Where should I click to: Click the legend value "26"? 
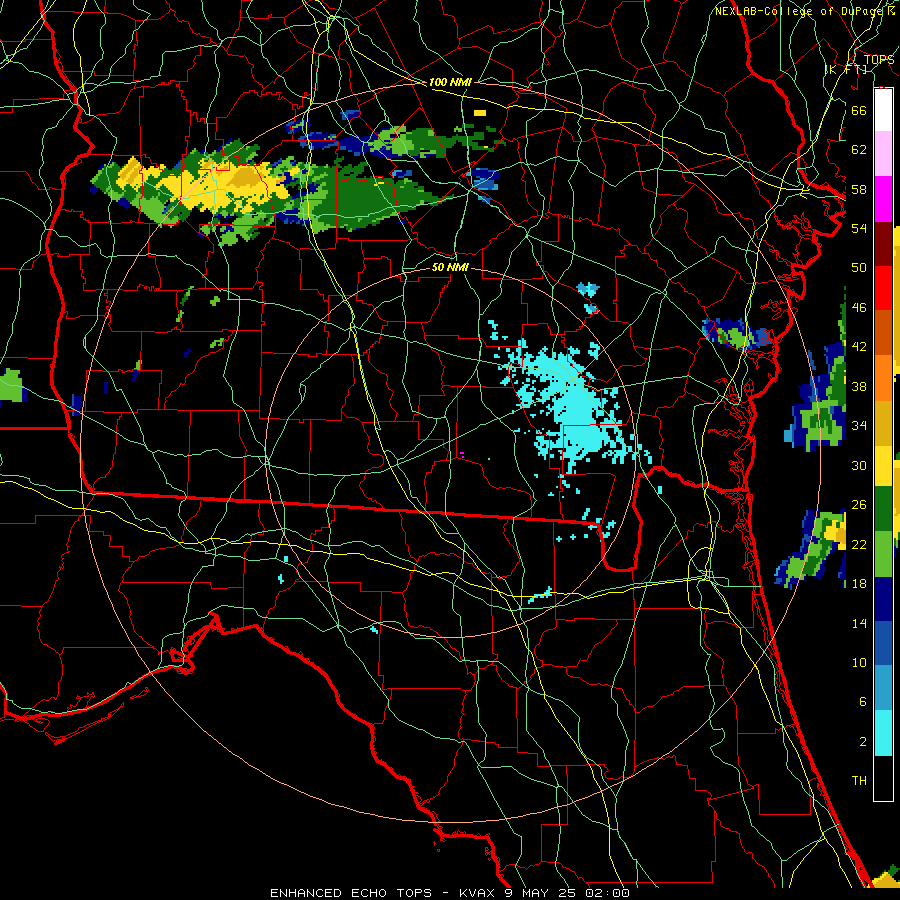859,505
